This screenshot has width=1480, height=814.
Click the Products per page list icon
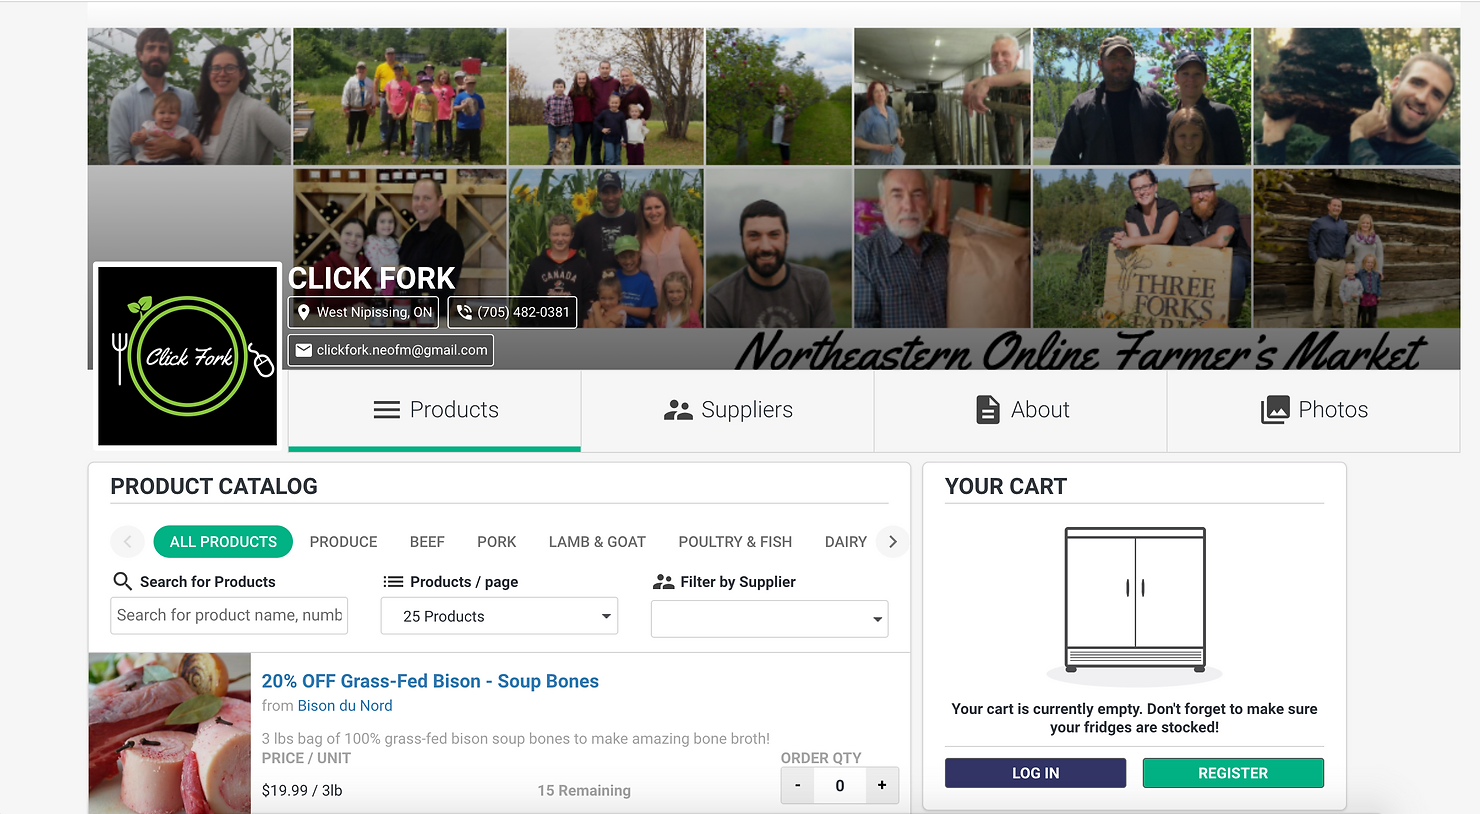(x=393, y=581)
